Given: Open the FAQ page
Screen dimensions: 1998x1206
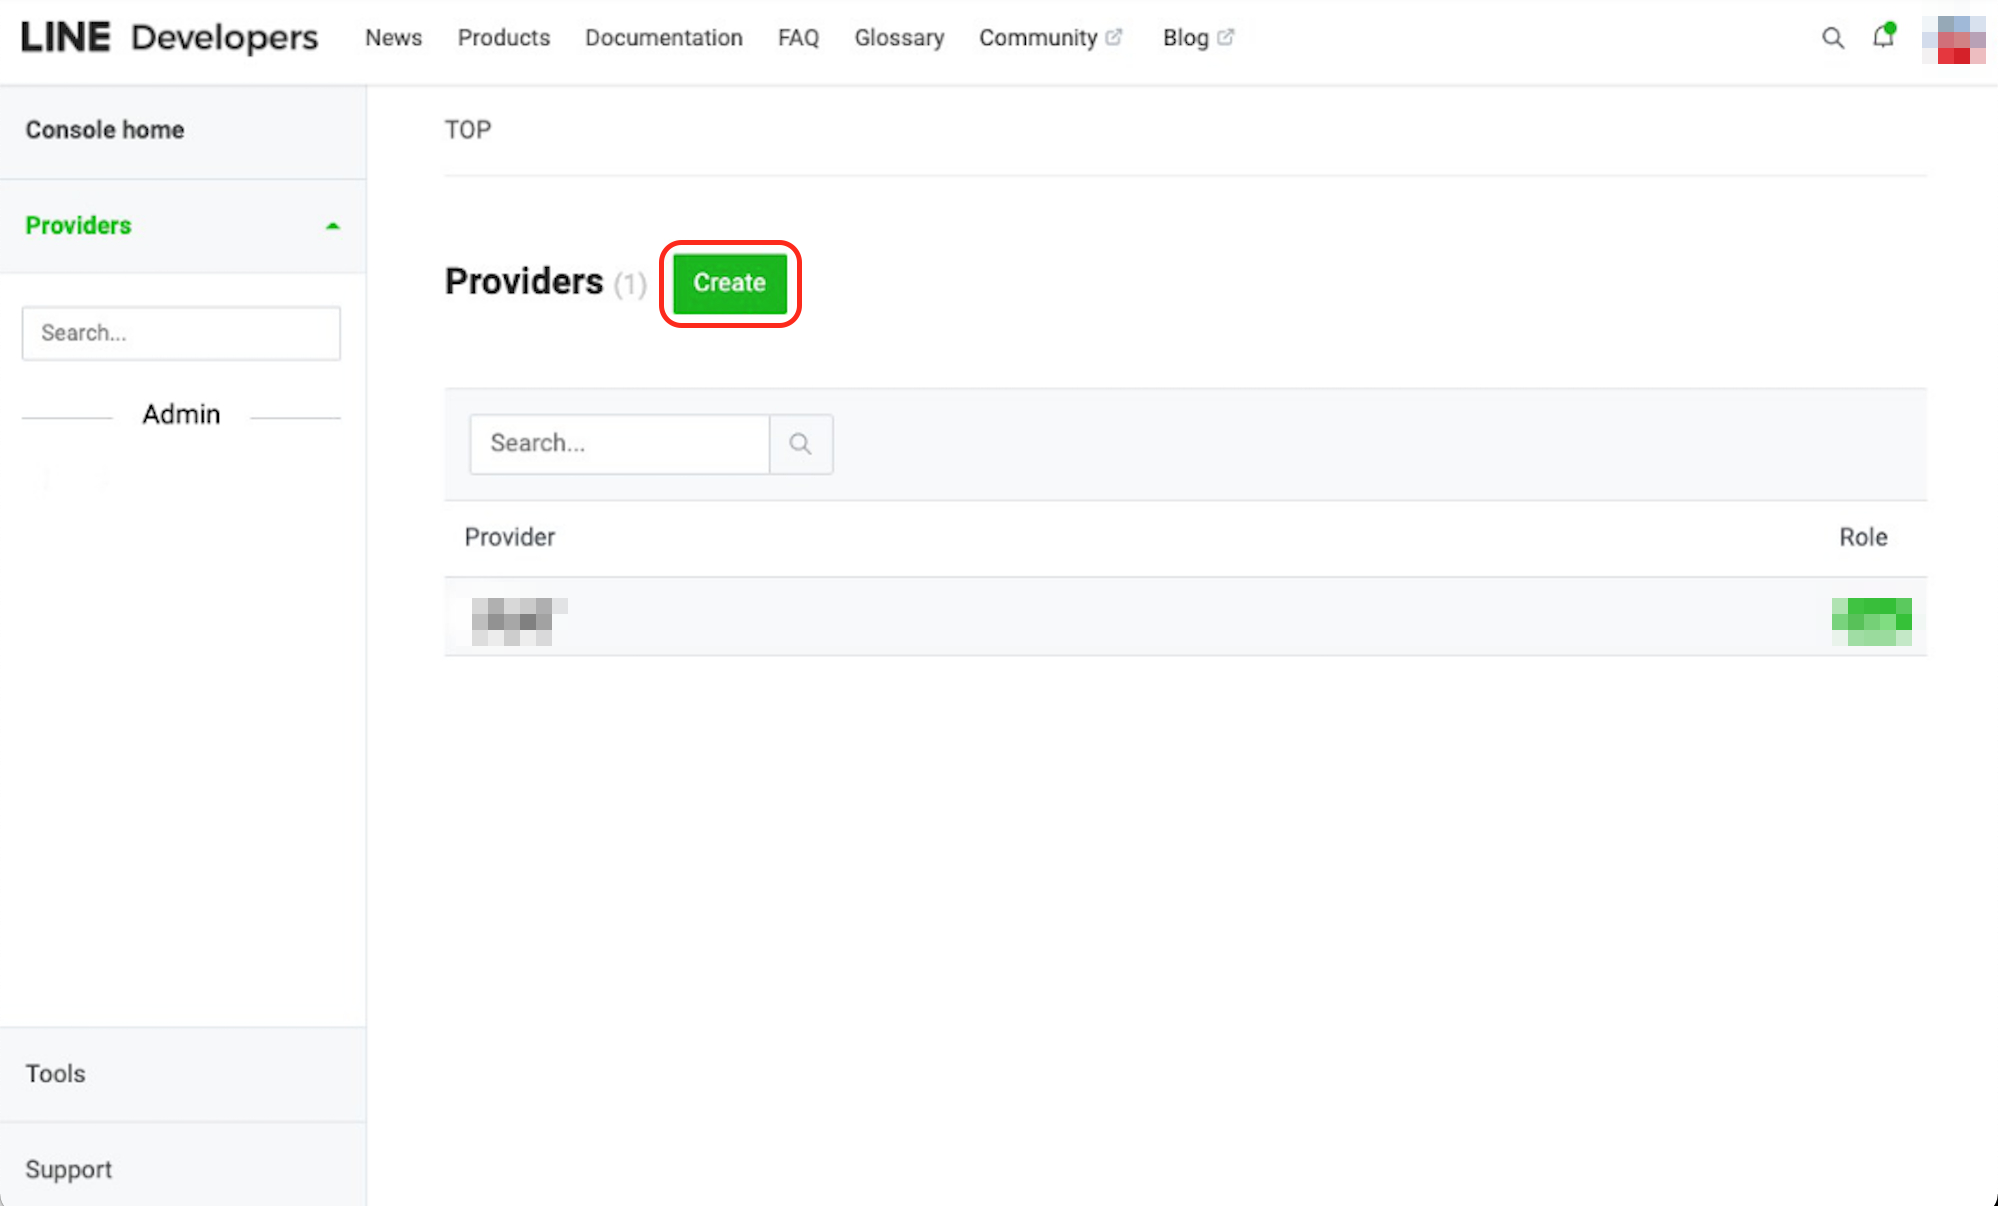Looking at the screenshot, I should (x=798, y=38).
